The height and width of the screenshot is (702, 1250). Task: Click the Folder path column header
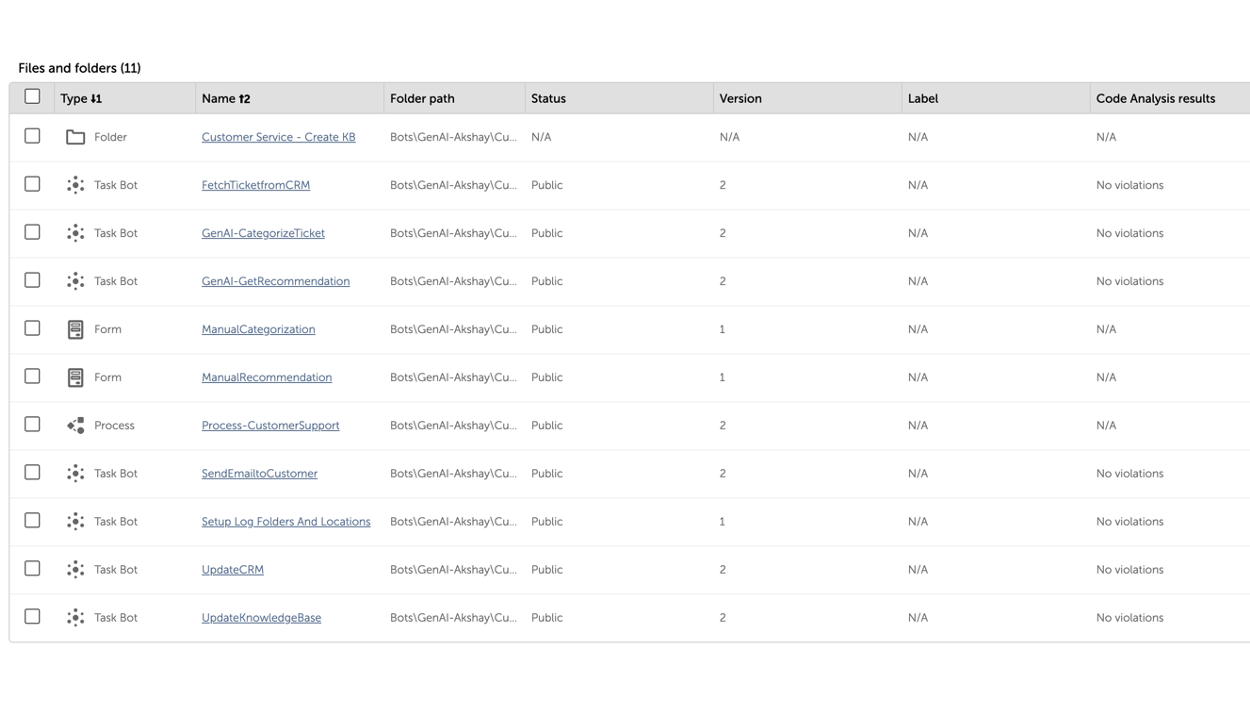pos(422,99)
